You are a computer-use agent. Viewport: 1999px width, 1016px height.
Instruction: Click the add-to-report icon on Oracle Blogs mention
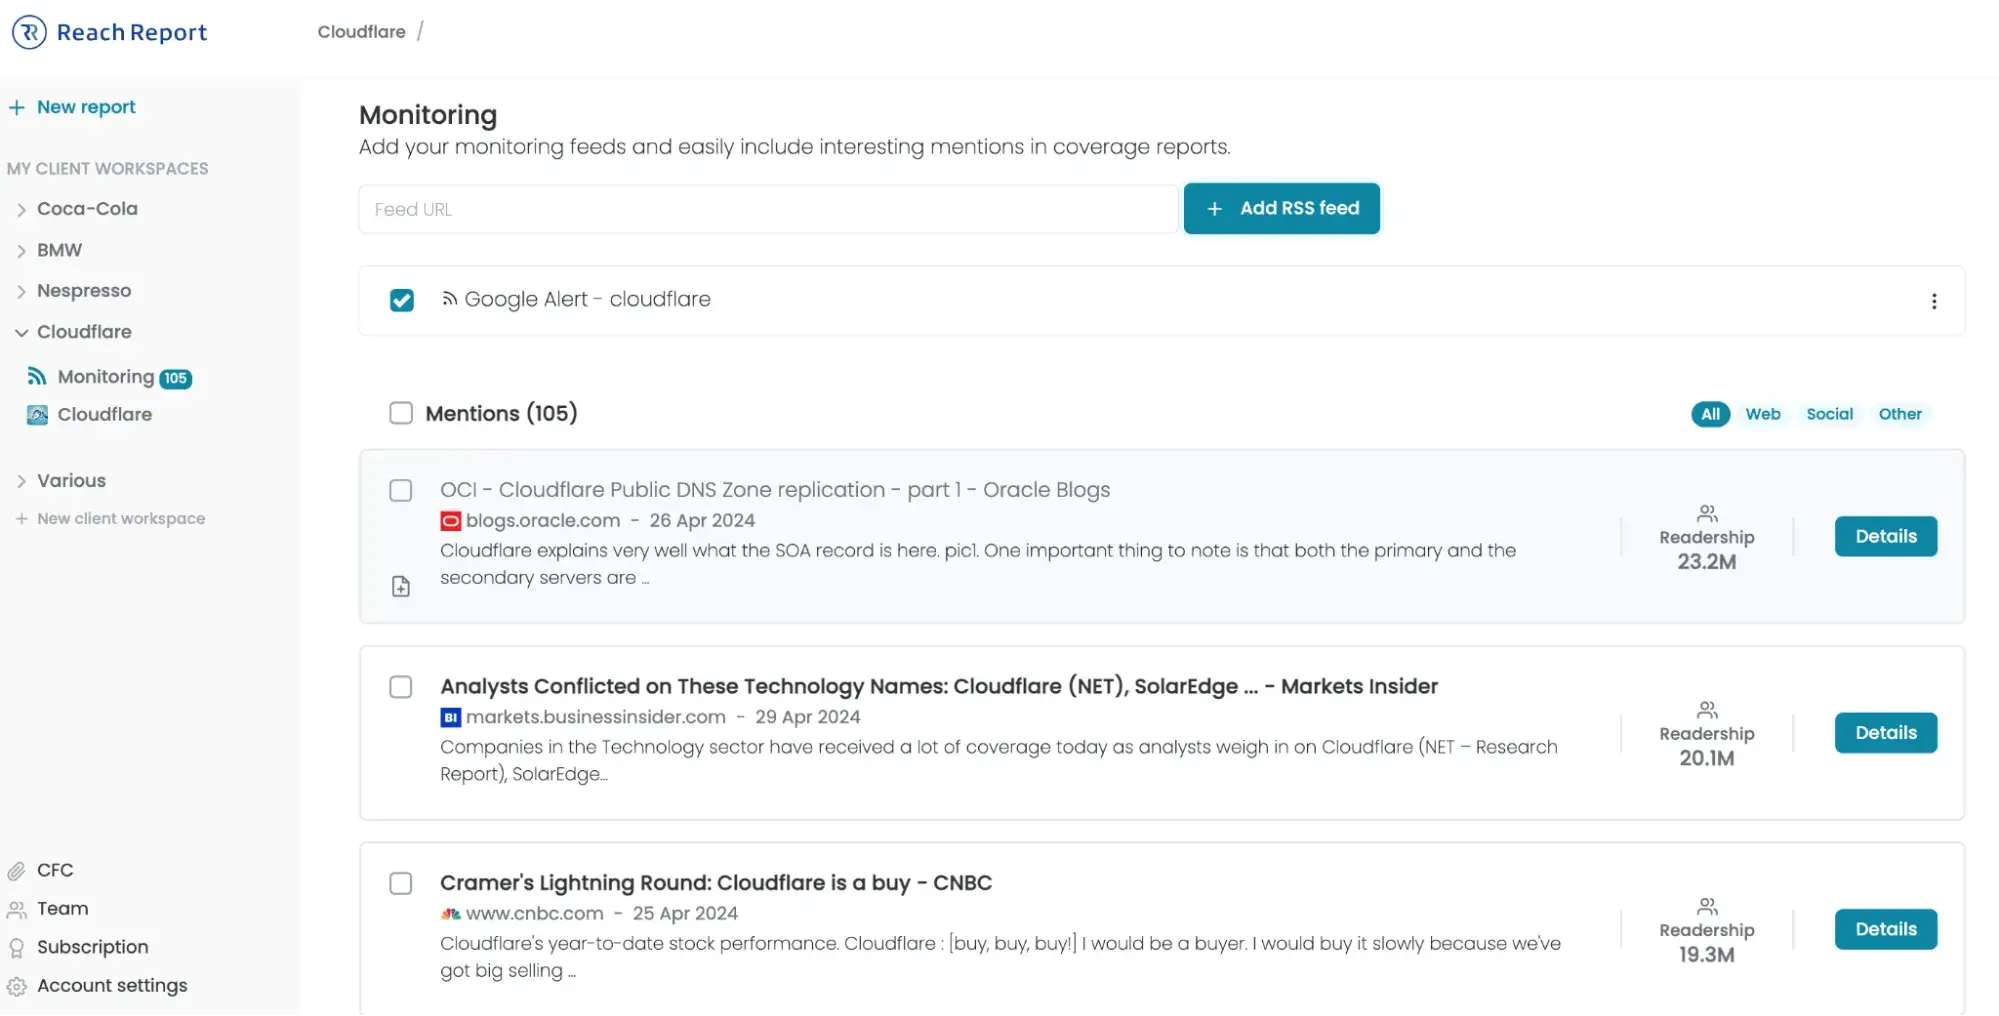(x=401, y=587)
